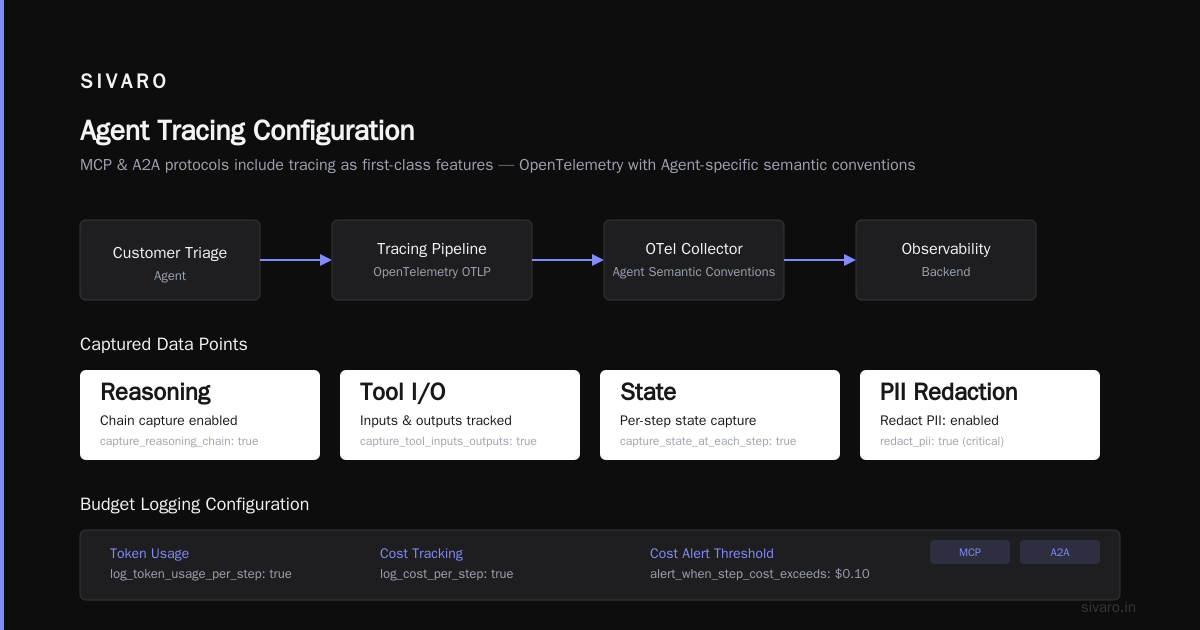Select the Tracing Pipeline box

click(432, 260)
